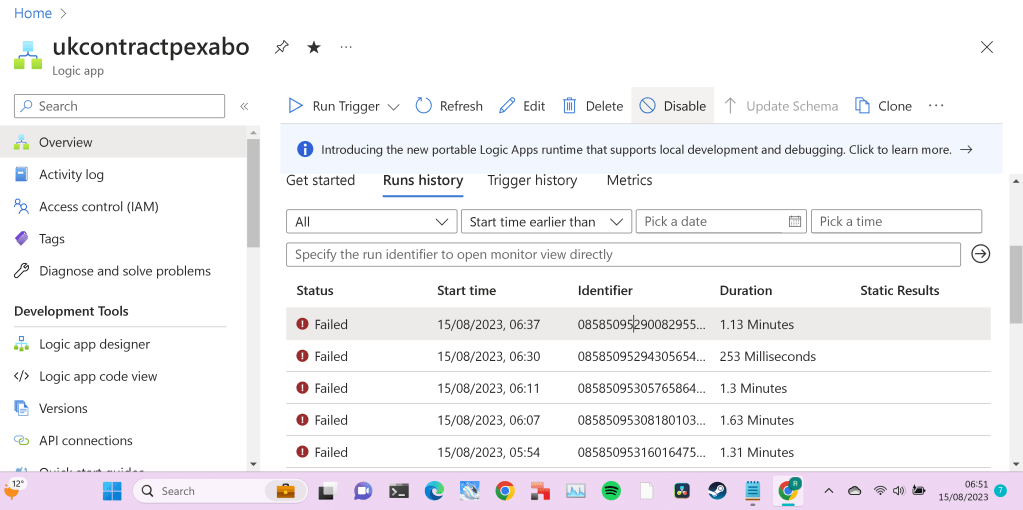Pin the logic app to dashboard

tap(281, 48)
